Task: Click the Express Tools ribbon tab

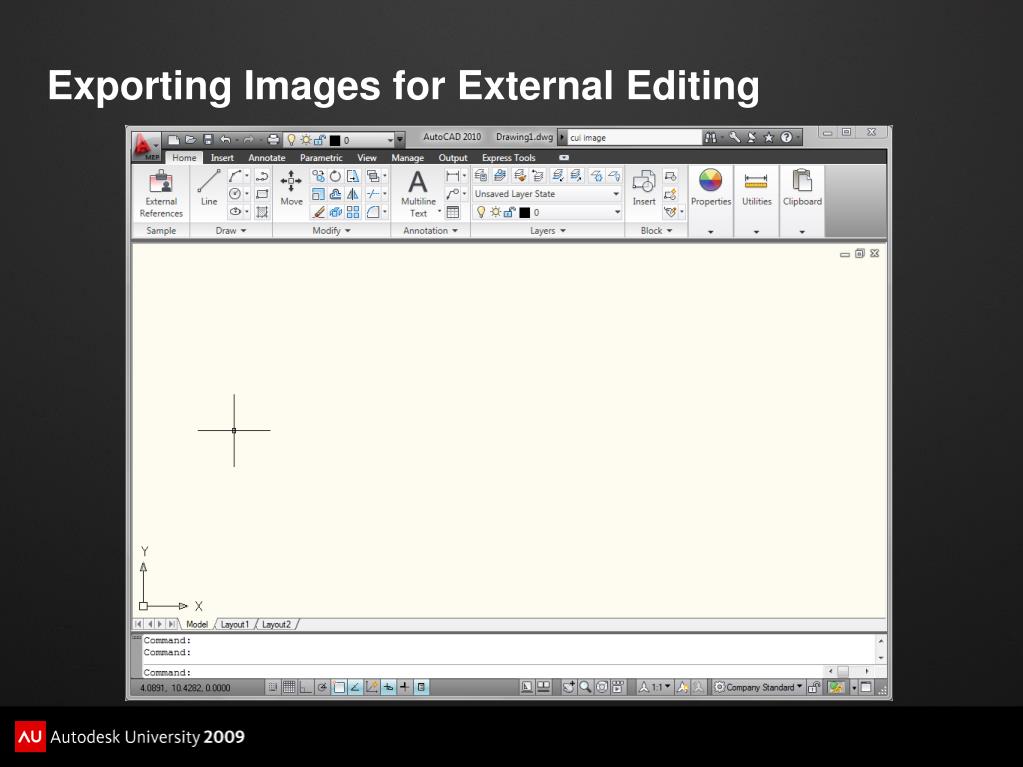Action: click(x=508, y=158)
